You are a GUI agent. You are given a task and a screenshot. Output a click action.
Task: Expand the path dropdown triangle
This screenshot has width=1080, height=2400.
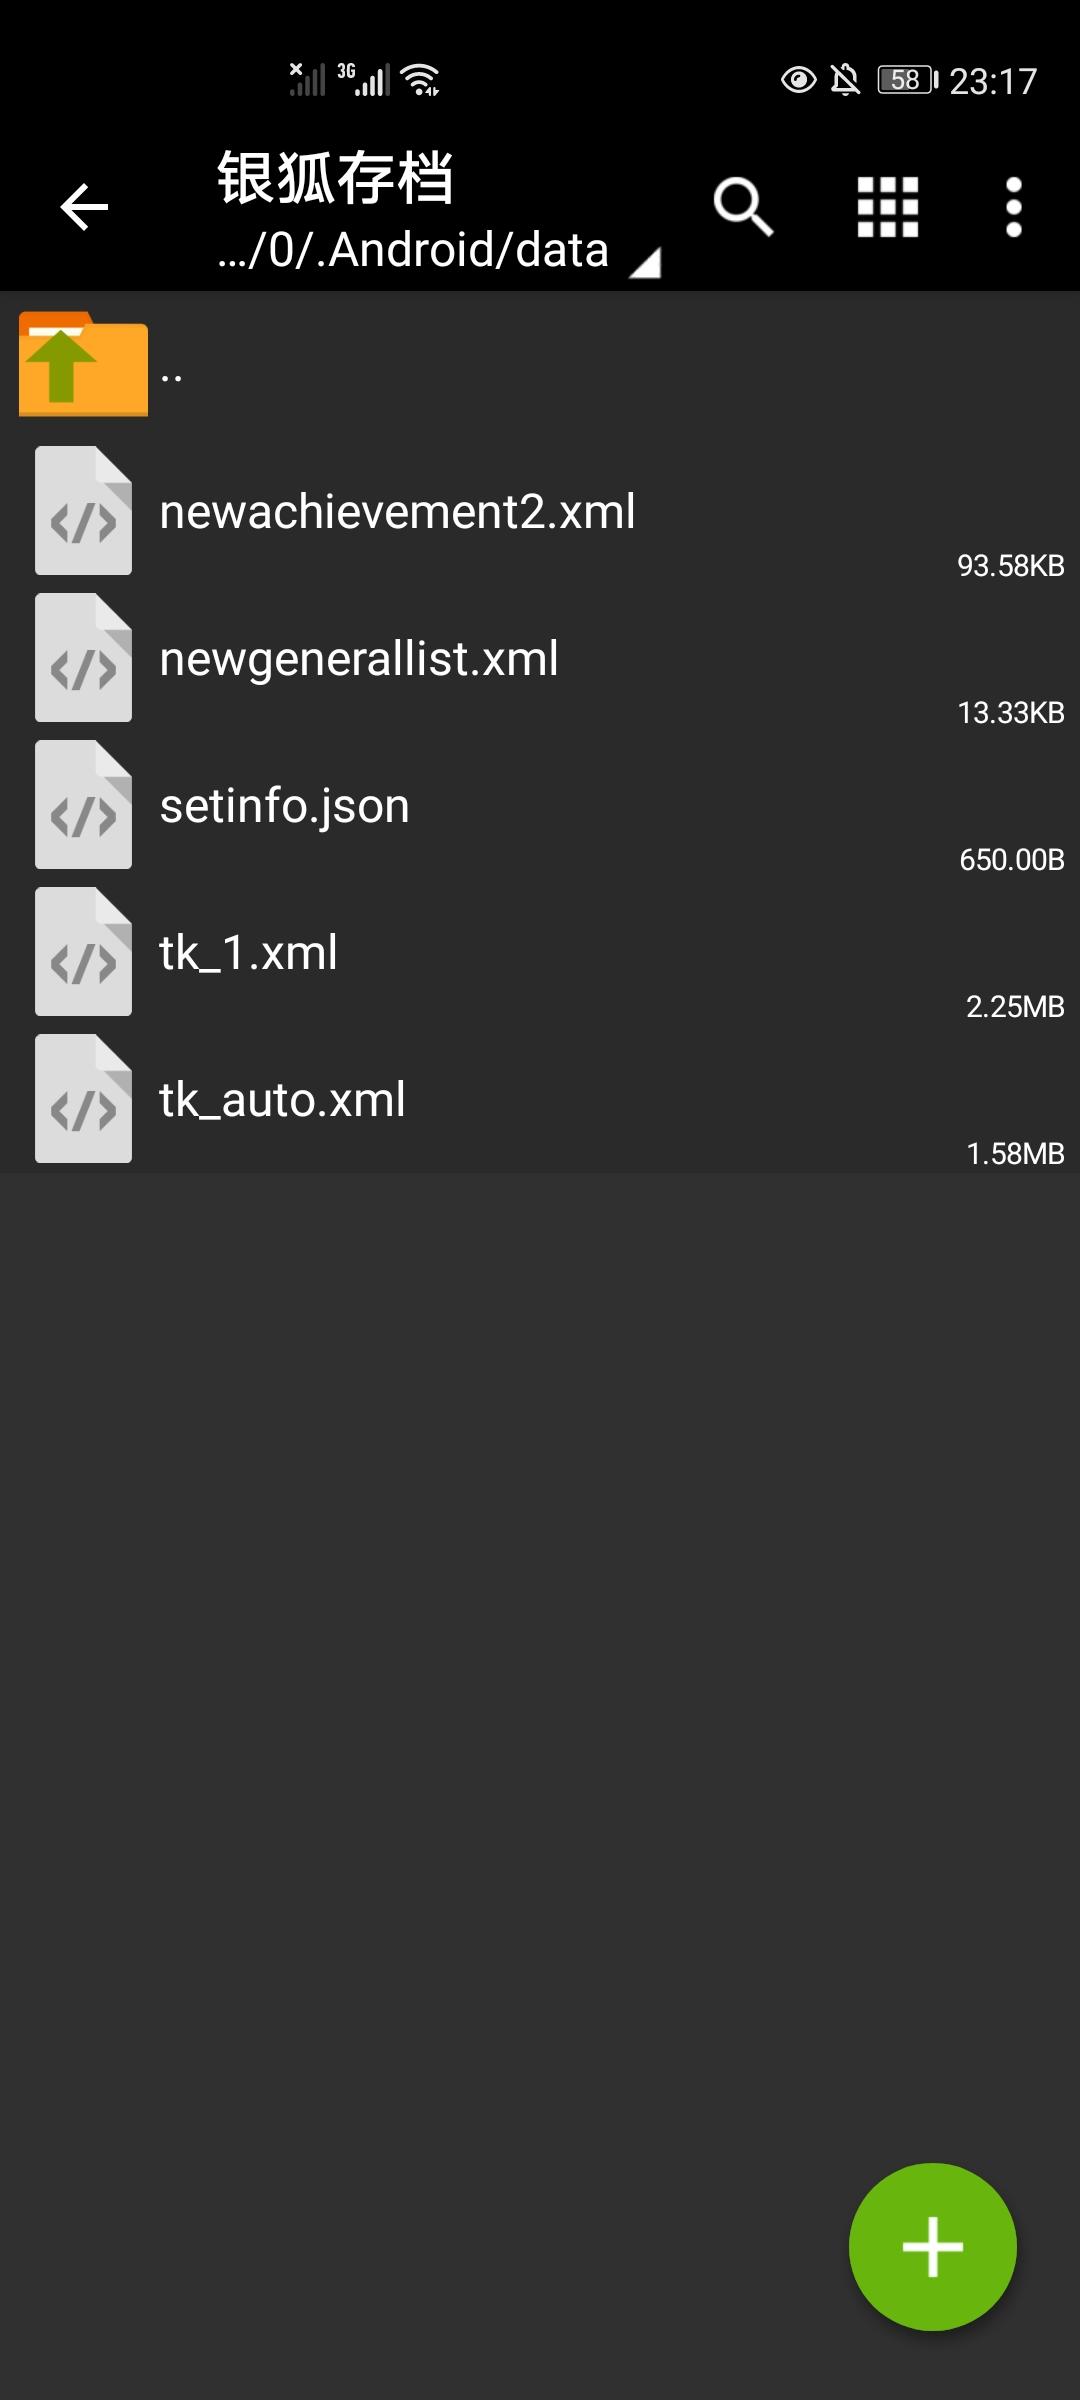pos(645,263)
